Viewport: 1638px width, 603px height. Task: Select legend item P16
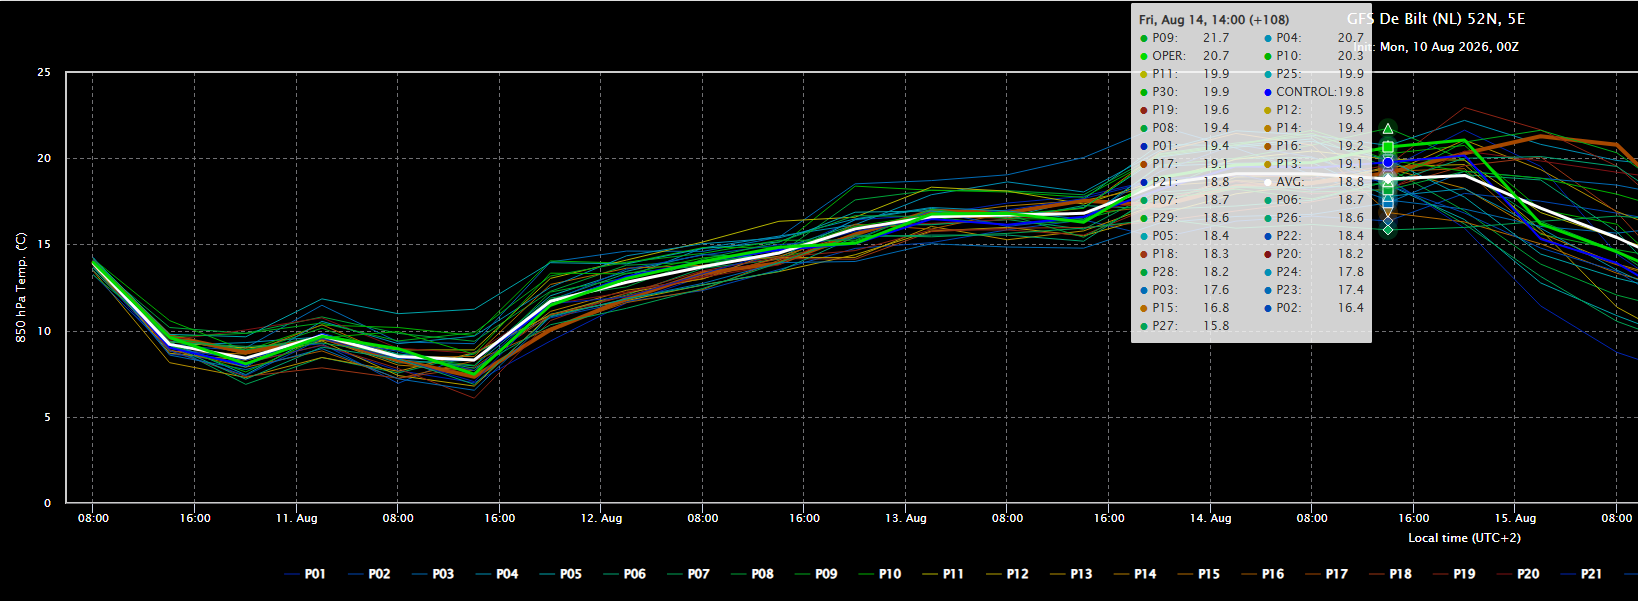[1263, 574]
